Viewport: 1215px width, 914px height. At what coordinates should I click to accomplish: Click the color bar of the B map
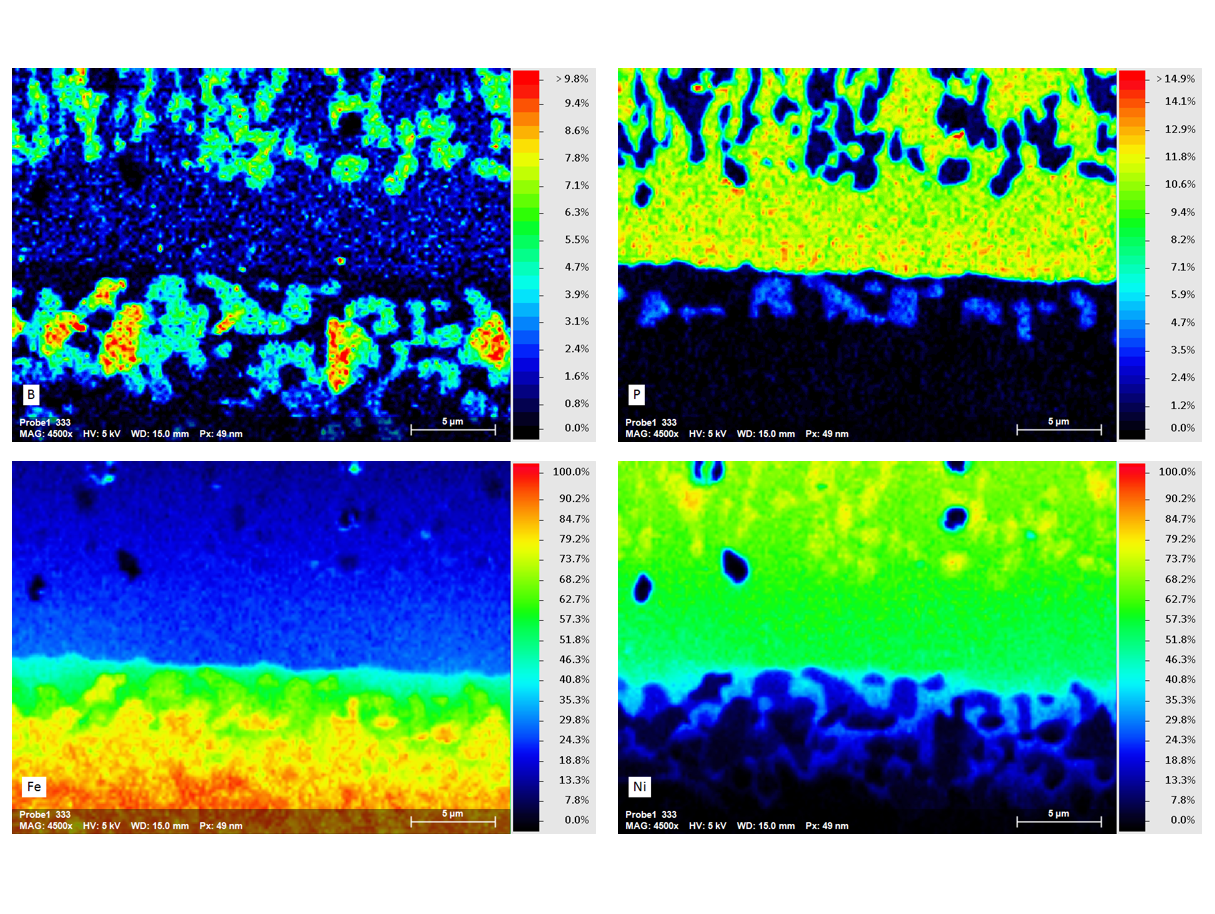click(x=526, y=254)
